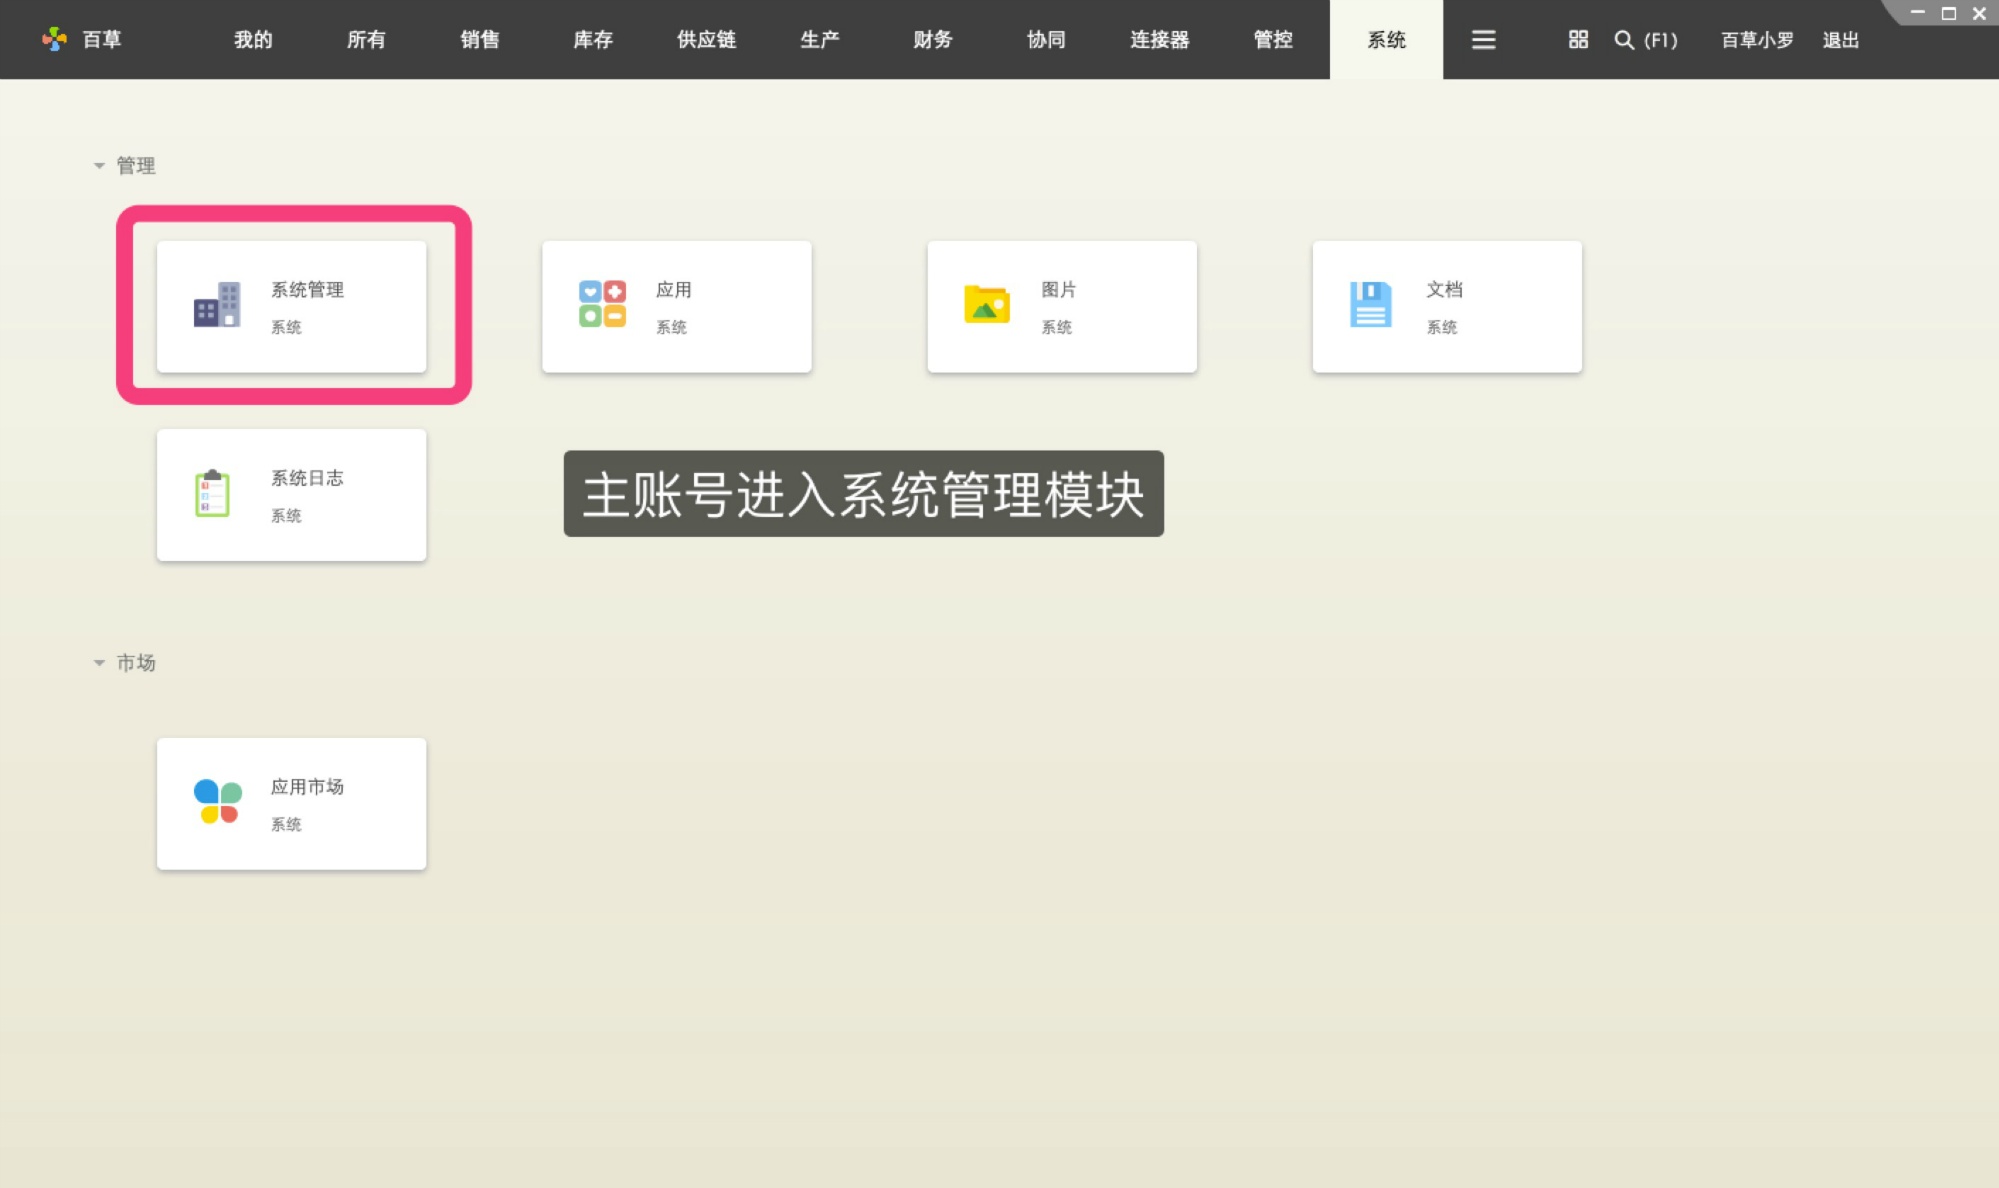Image resolution: width=1999 pixels, height=1188 pixels.
Task: Click the 系统日志 card title text
Action: 307,478
